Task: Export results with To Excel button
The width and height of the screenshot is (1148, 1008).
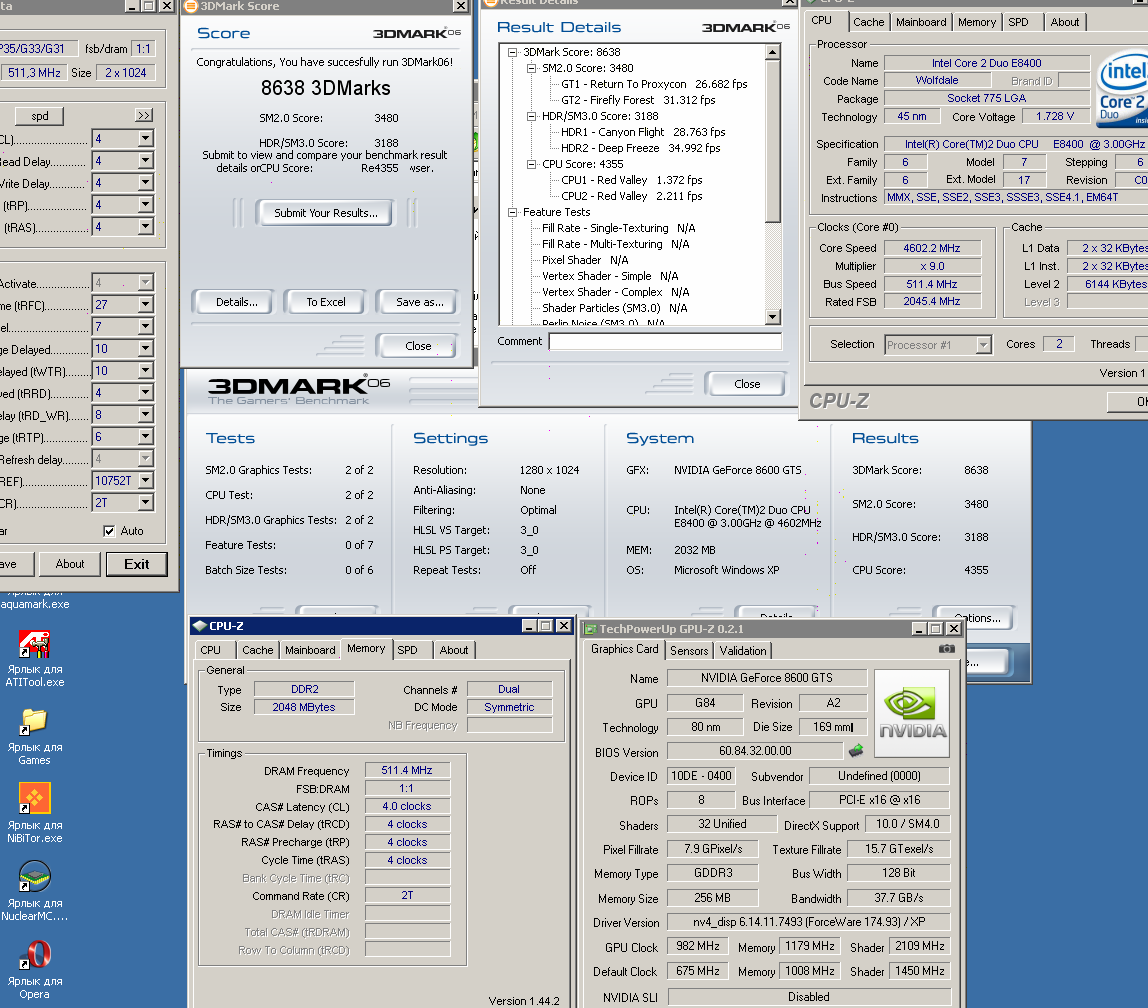Action: click(326, 302)
